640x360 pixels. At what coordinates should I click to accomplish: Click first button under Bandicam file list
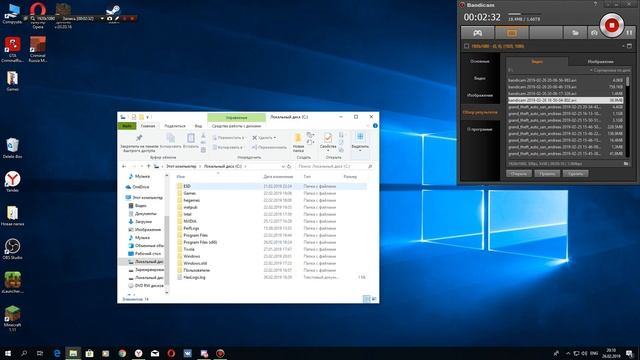point(519,173)
